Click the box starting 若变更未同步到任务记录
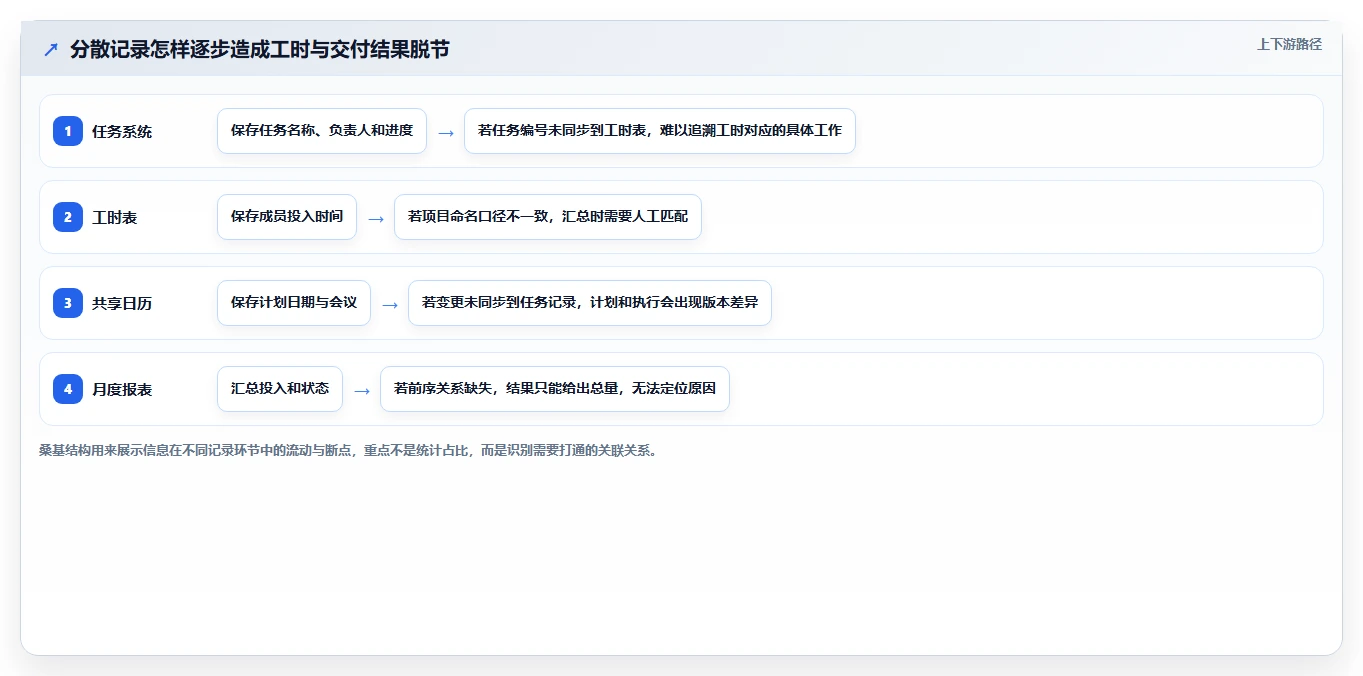This screenshot has height=676, width=1363. click(590, 303)
